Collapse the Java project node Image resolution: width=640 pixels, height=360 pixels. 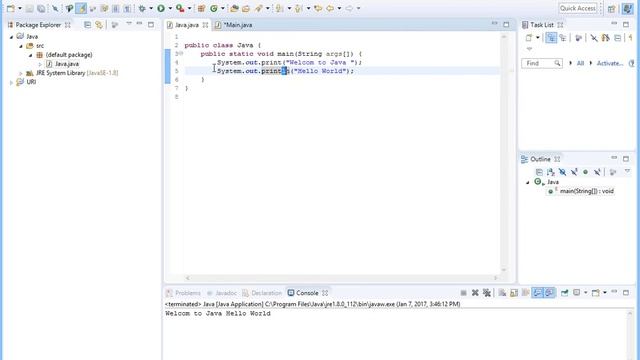click(11, 37)
